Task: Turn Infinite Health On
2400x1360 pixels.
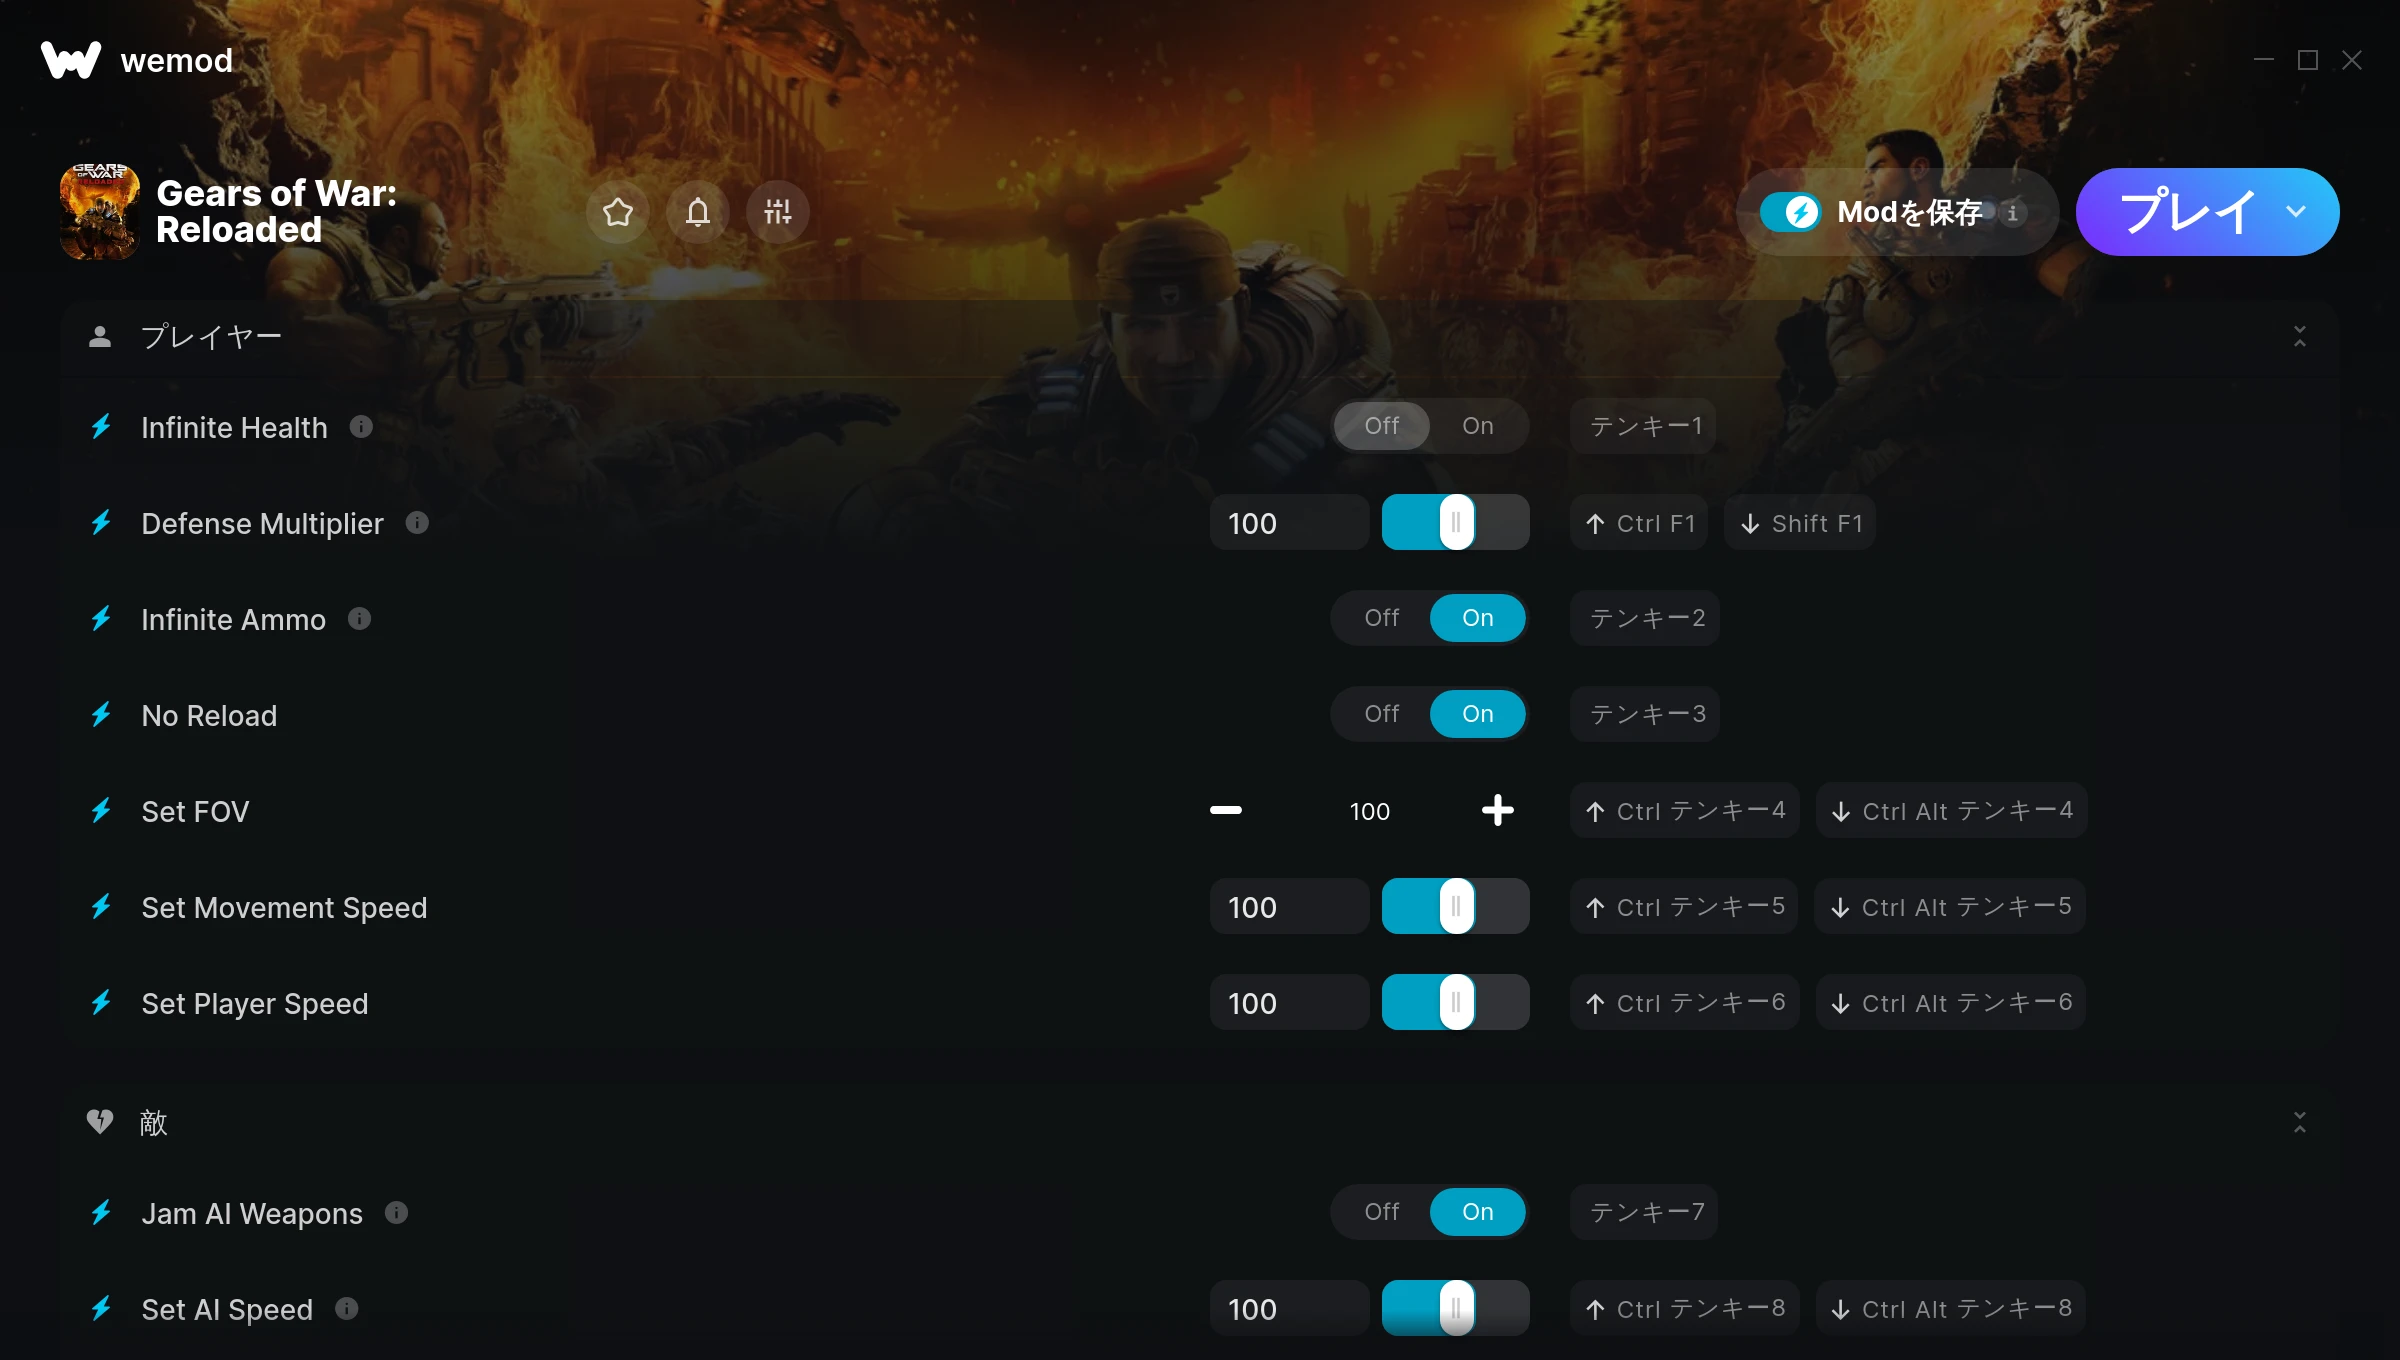Action: point(1478,426)
